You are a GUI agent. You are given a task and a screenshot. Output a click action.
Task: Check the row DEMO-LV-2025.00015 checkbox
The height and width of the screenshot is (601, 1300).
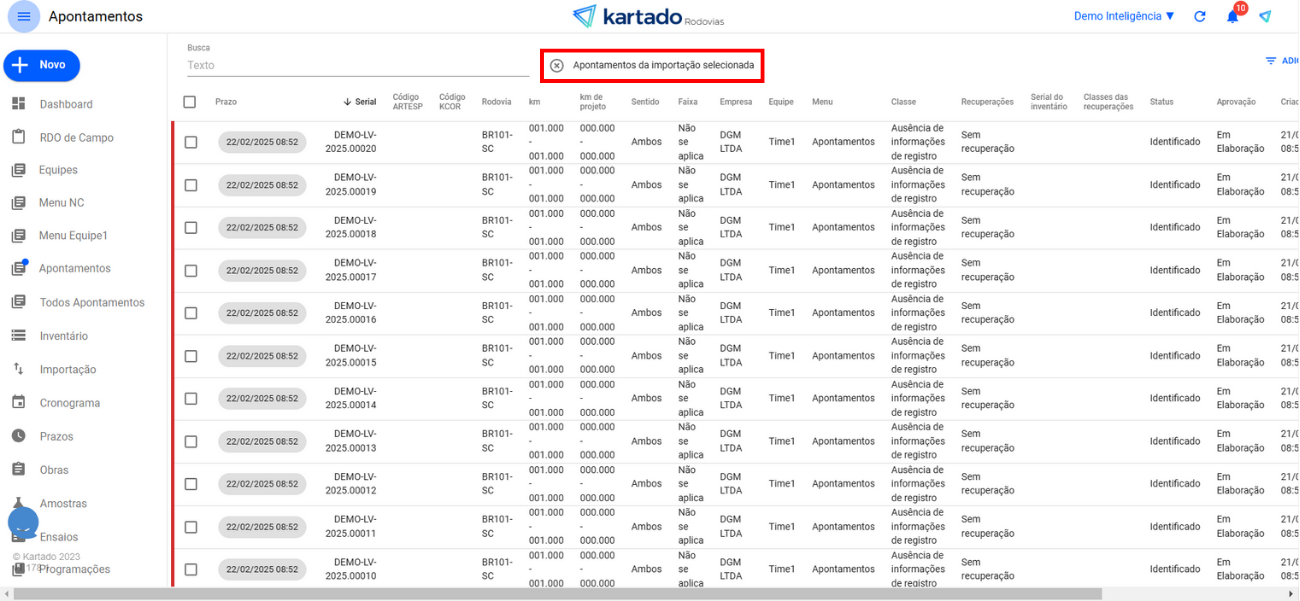pos(191,355)
